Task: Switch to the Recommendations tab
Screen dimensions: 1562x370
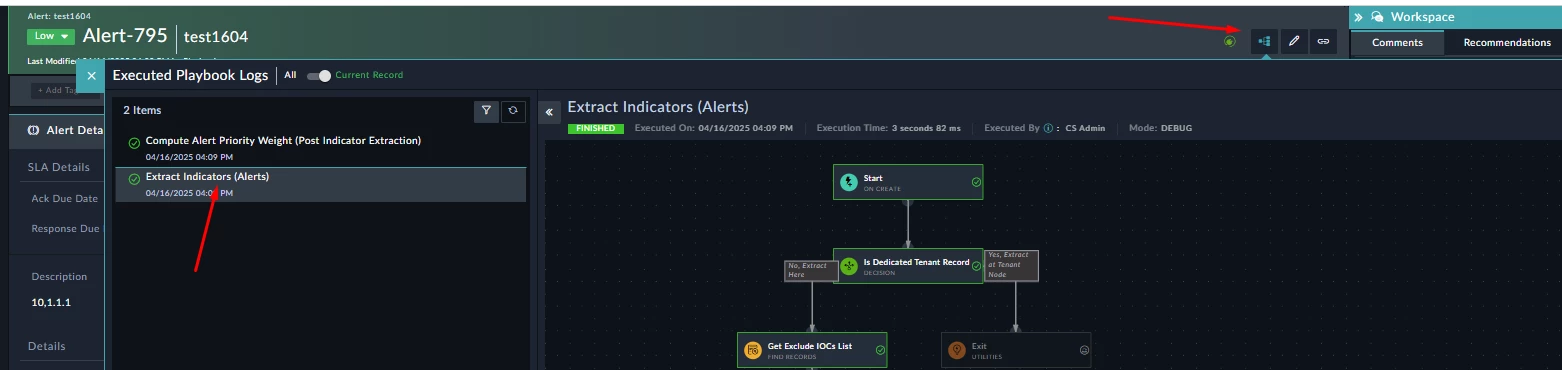Action: [x=1506, y=42]
